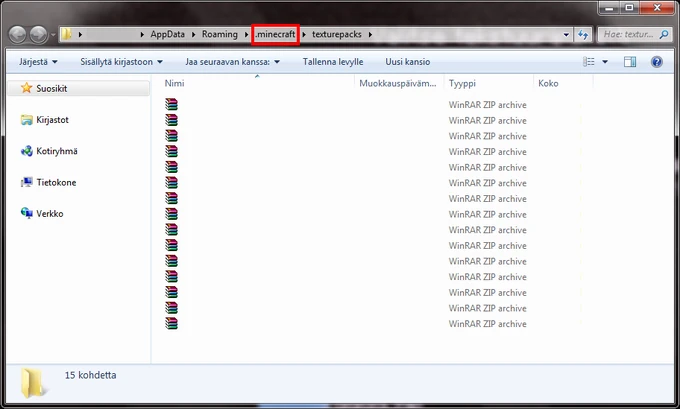680x409 pixels.
Task: Click the magnifier search icon
Action: point(664,34)
